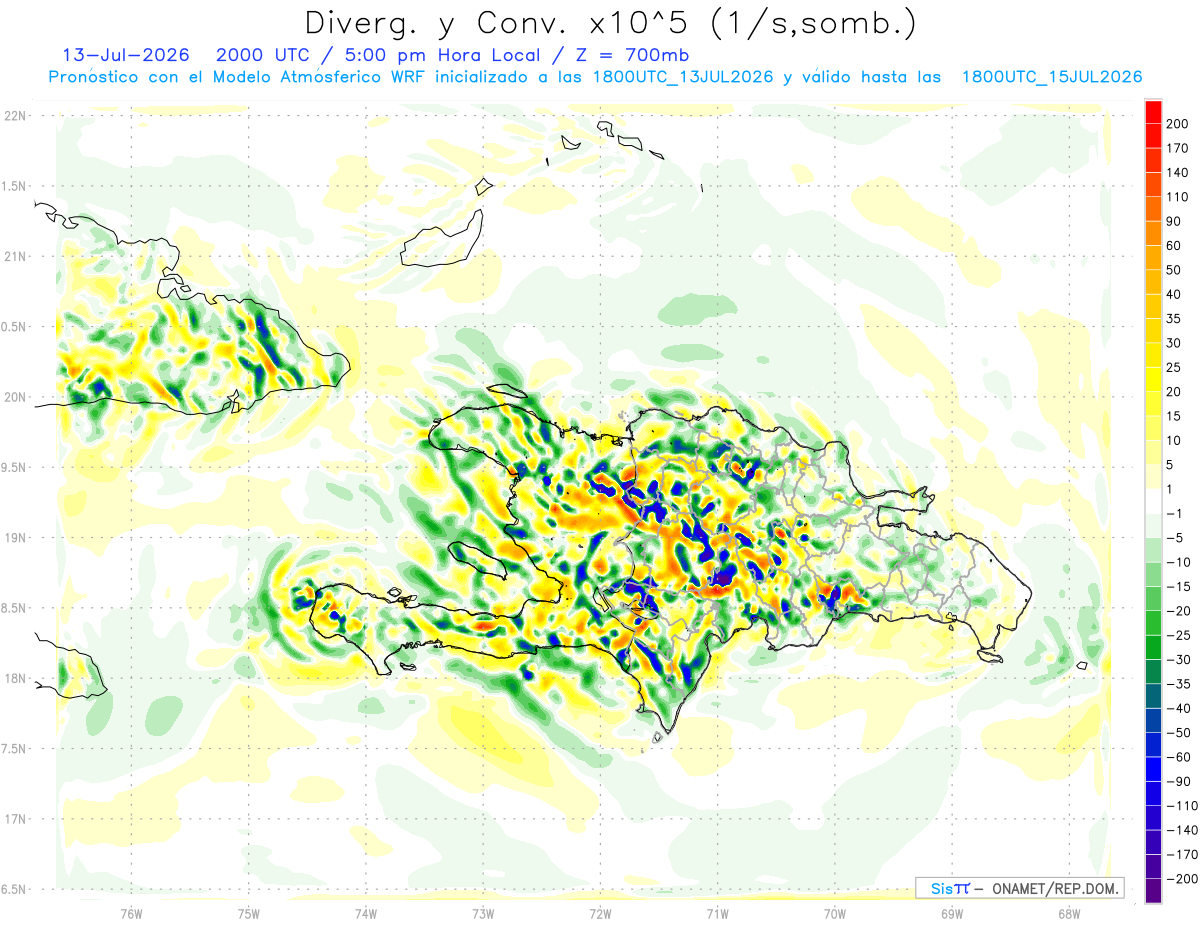Click the '-200' colorbar value
1200x927 pixels.
point(1181,879)
